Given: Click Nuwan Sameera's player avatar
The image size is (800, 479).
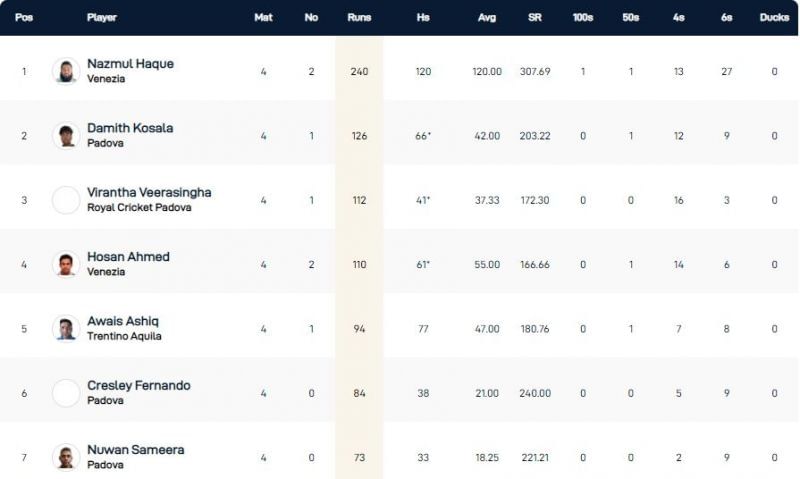Looking at the screenshot, I should click(x=66, y=457).
